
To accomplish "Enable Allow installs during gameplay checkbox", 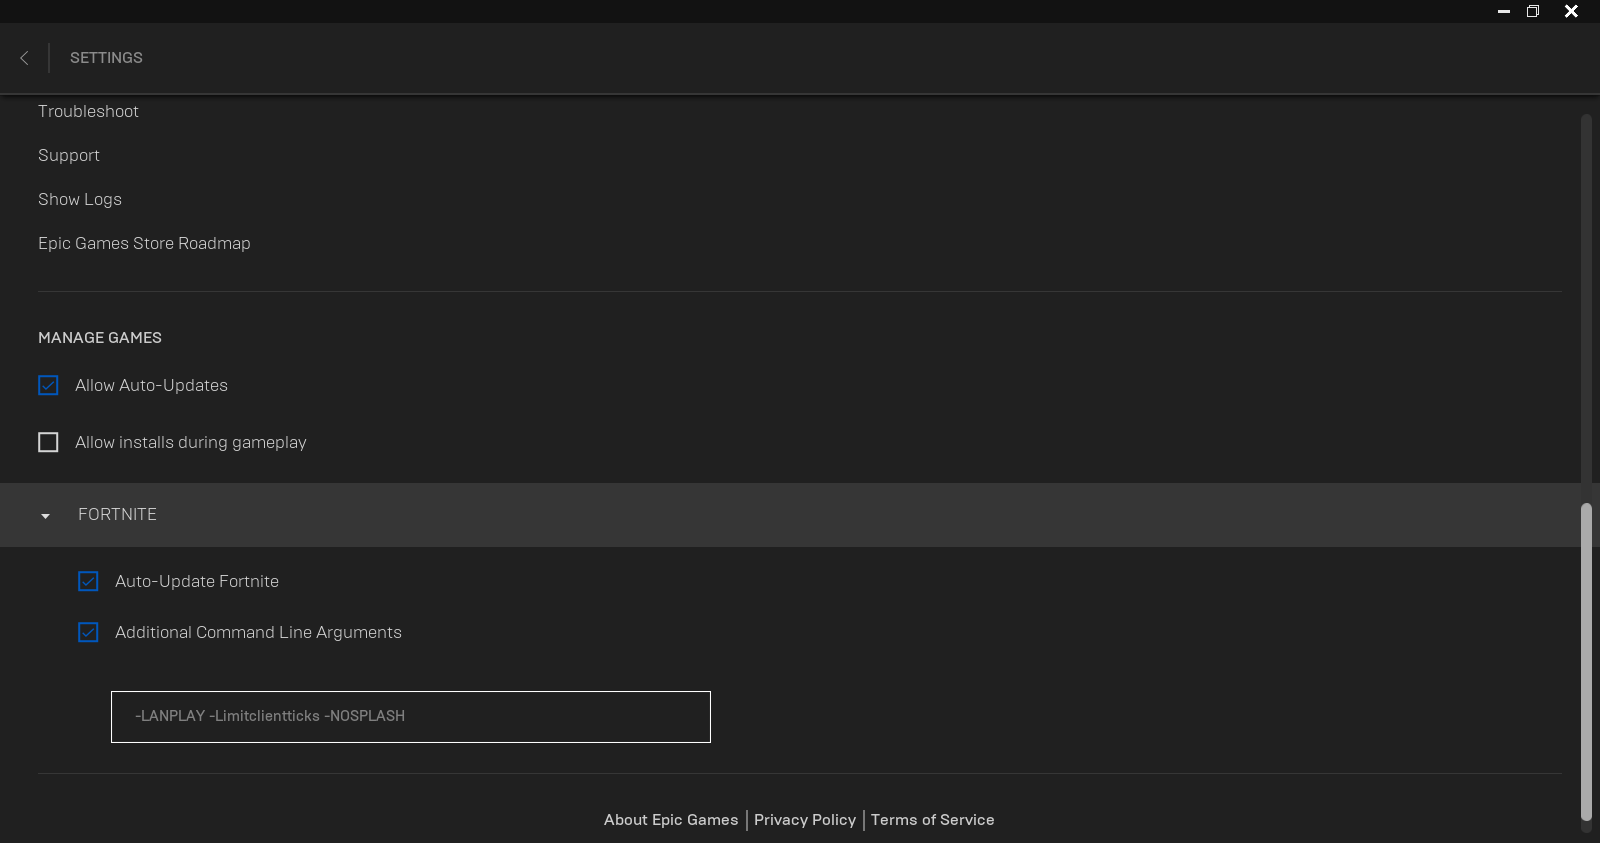I will (x=48, y=442).
